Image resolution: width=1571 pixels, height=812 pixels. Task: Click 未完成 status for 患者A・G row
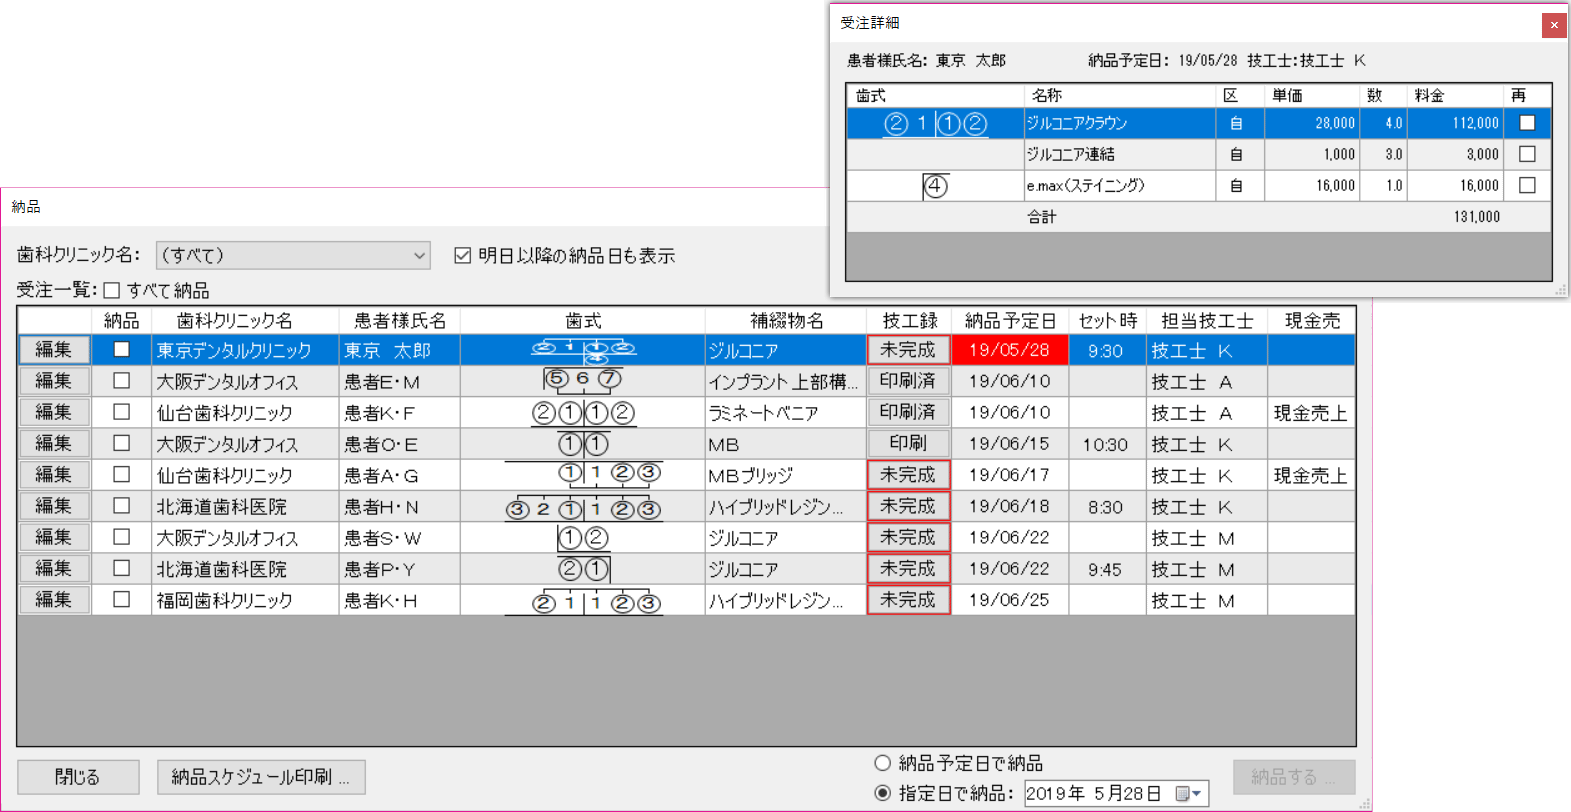pos(908,475)
